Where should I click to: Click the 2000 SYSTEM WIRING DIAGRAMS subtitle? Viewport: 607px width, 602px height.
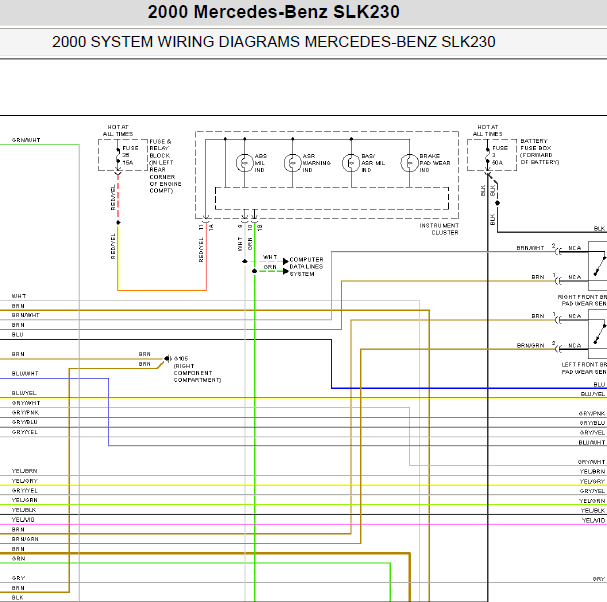tap(274, 42)
